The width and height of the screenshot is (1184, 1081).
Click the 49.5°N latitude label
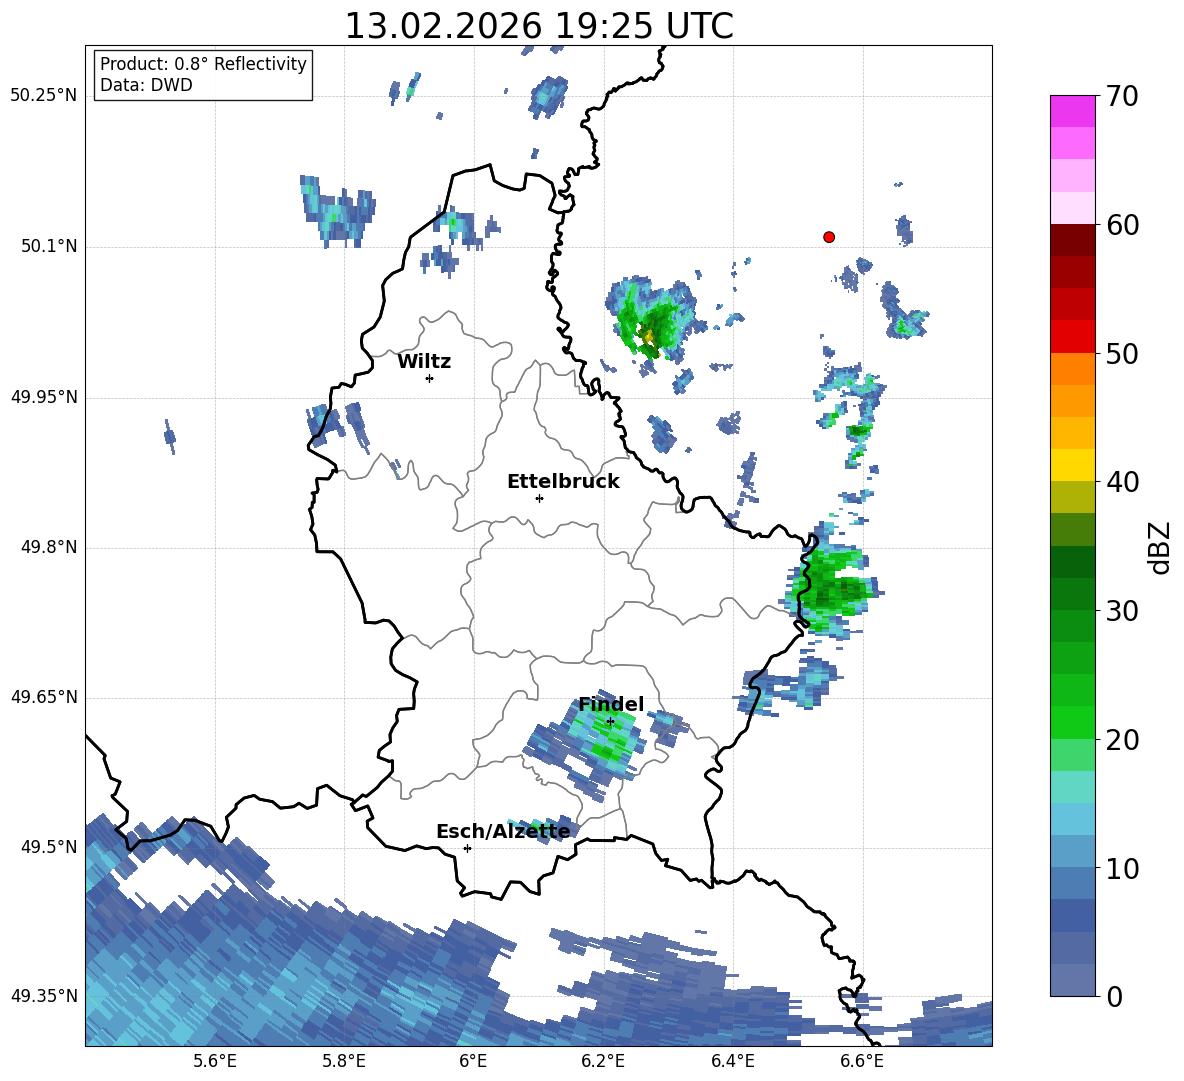(x=49, y=847)
